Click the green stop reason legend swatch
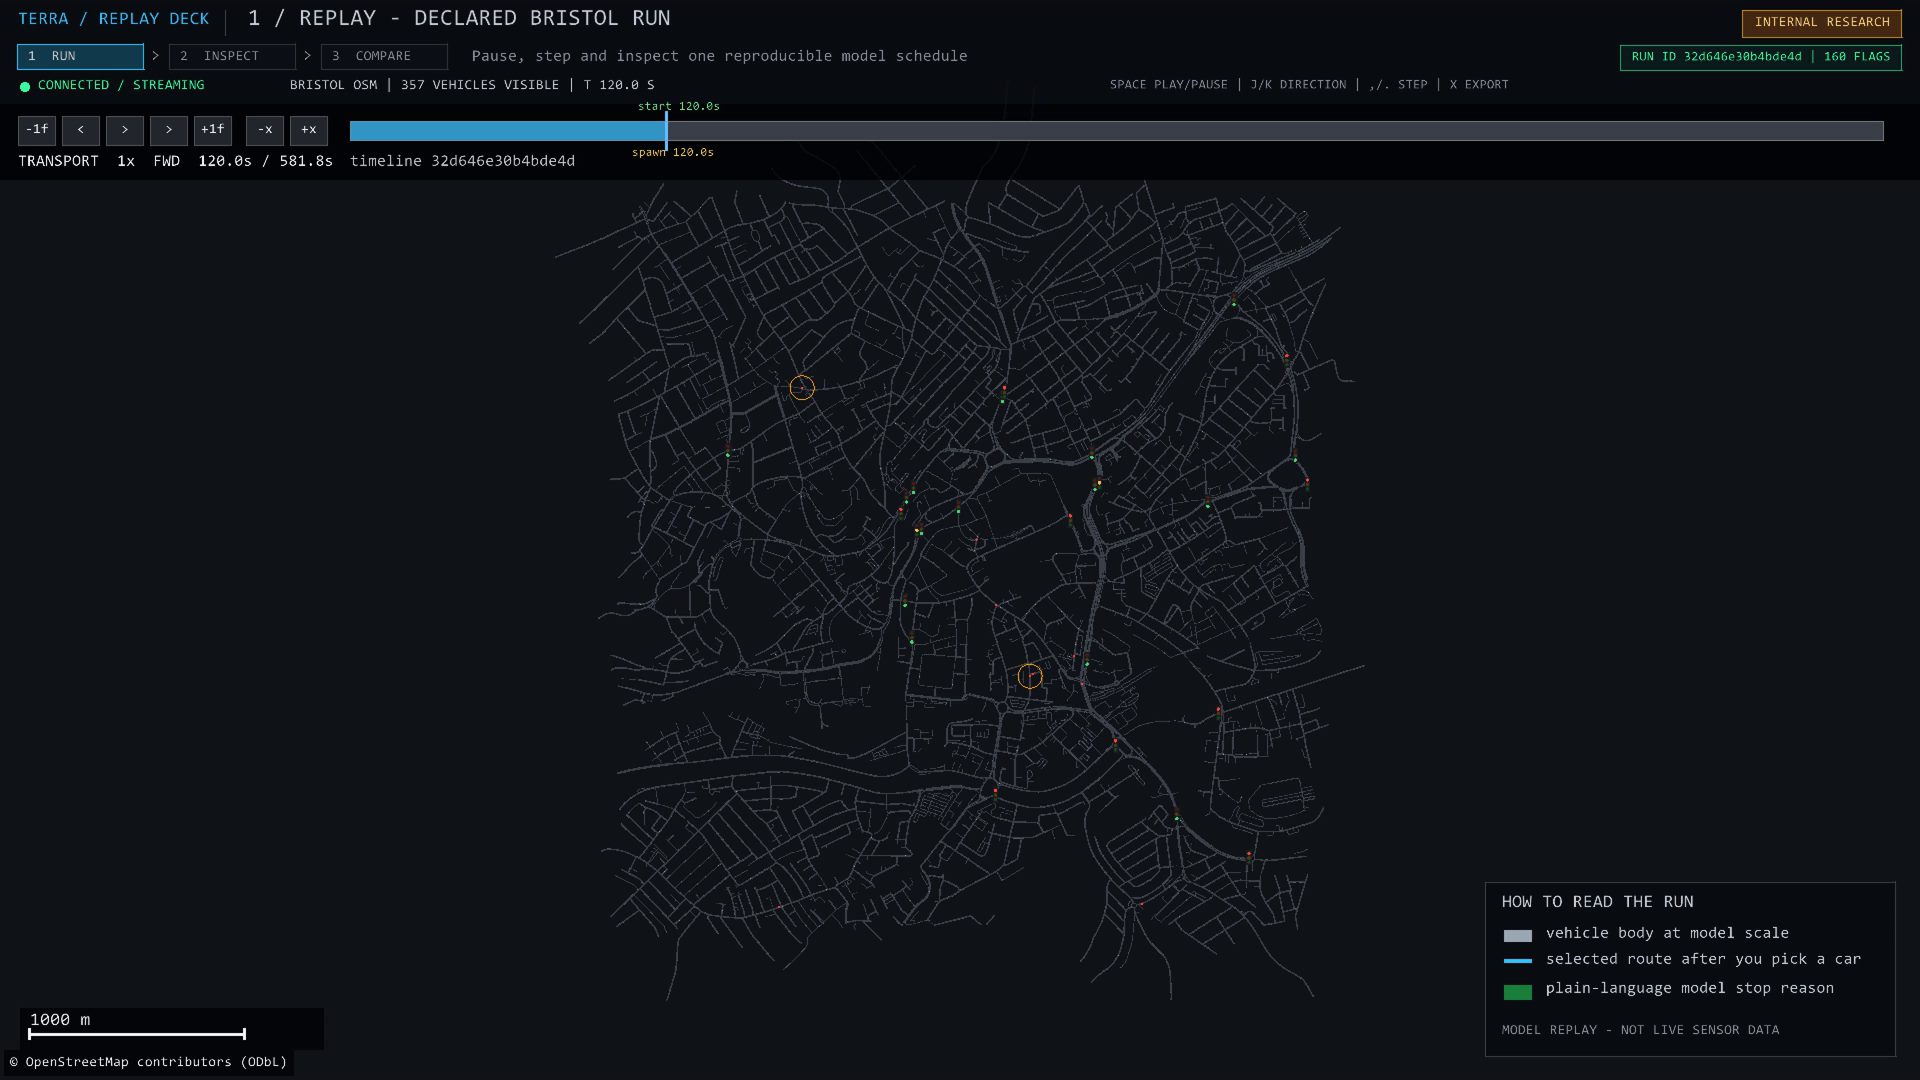 click(1517, 992)
